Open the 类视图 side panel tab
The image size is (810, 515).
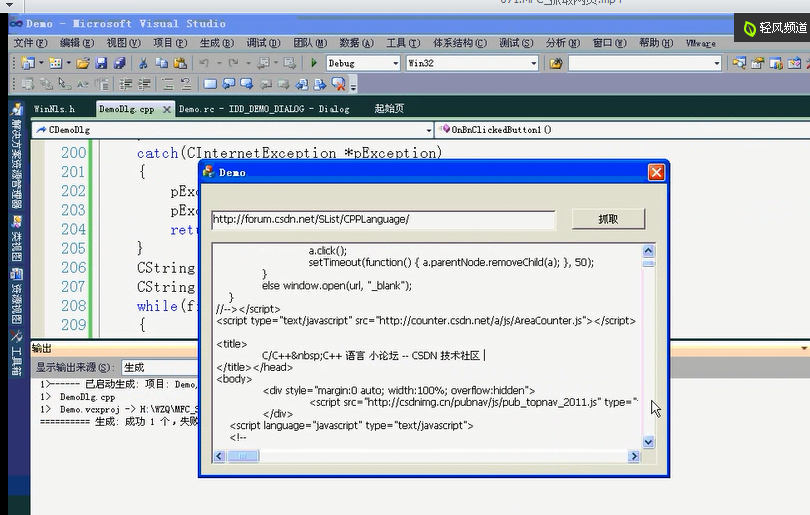click(x=17, y=239)
